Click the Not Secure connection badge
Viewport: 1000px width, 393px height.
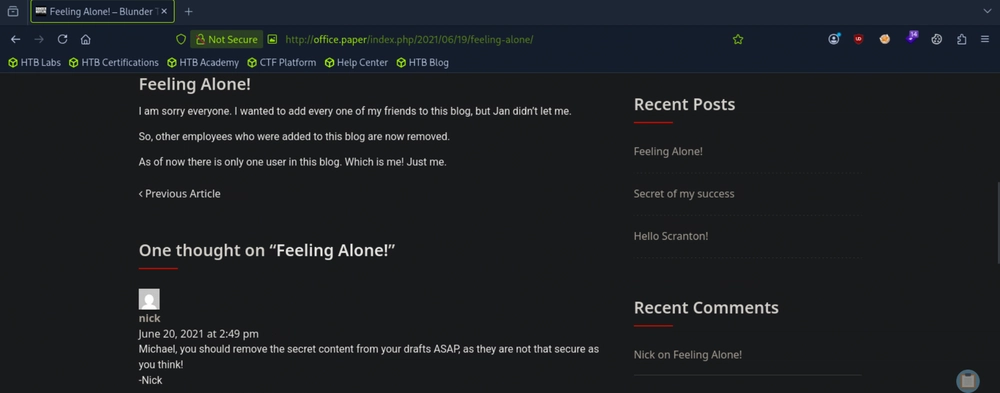[226, 40]
